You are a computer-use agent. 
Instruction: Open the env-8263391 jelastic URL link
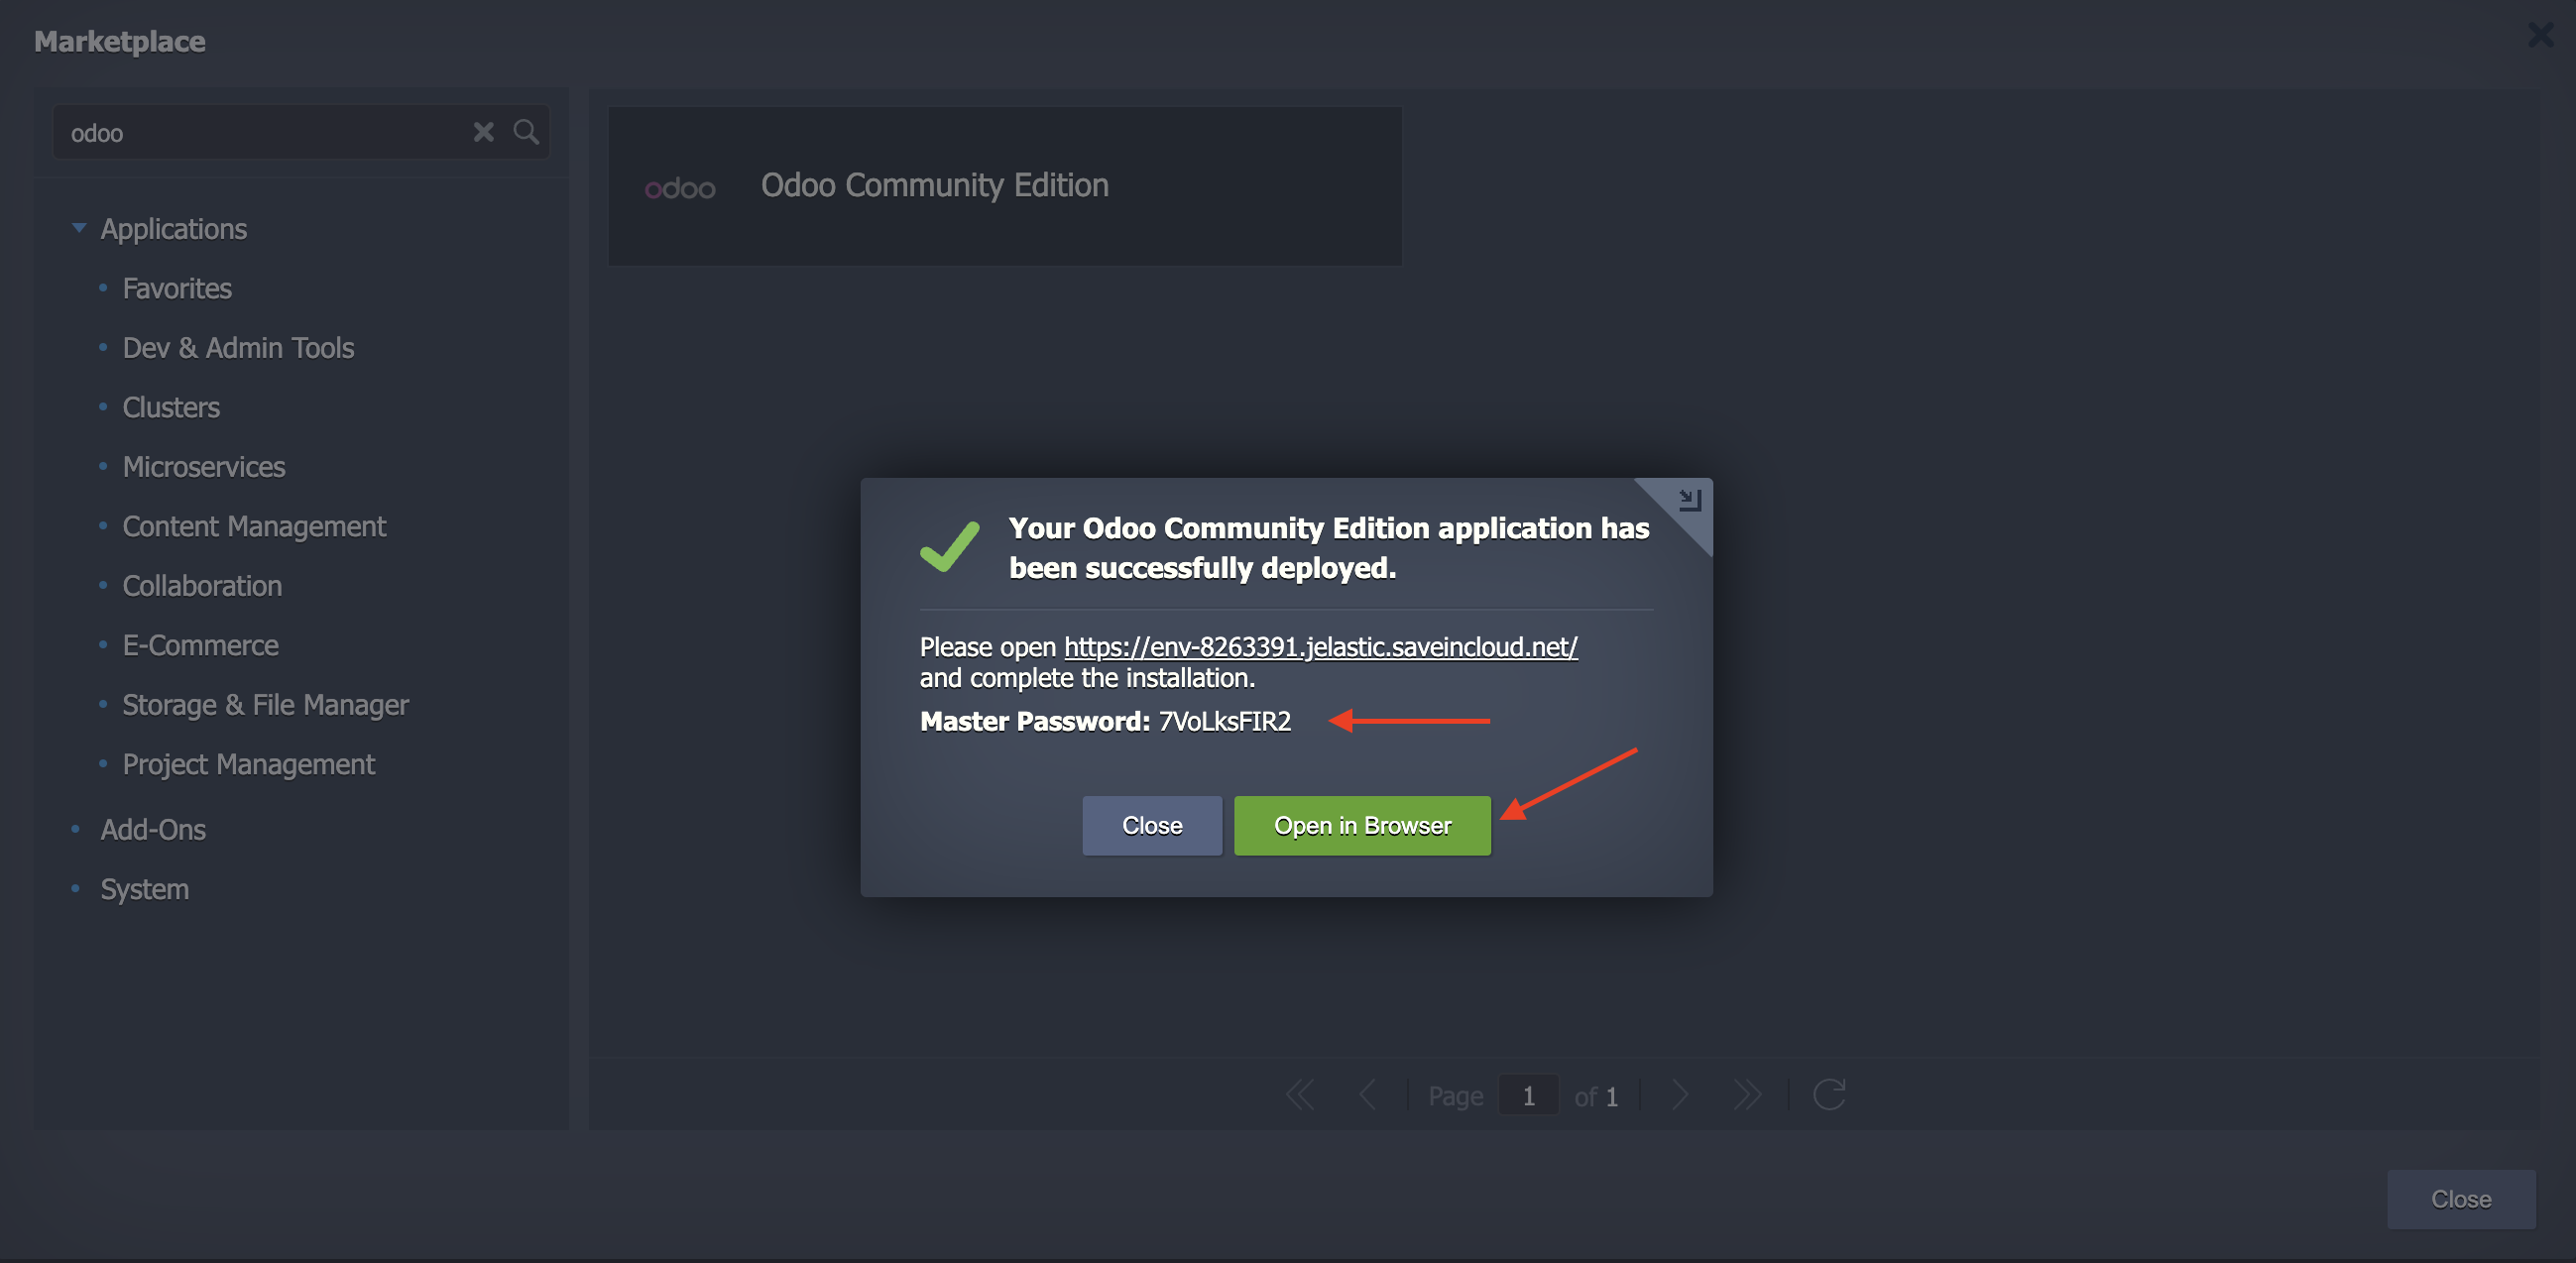pyautogui.click(x=1320, y=647)
